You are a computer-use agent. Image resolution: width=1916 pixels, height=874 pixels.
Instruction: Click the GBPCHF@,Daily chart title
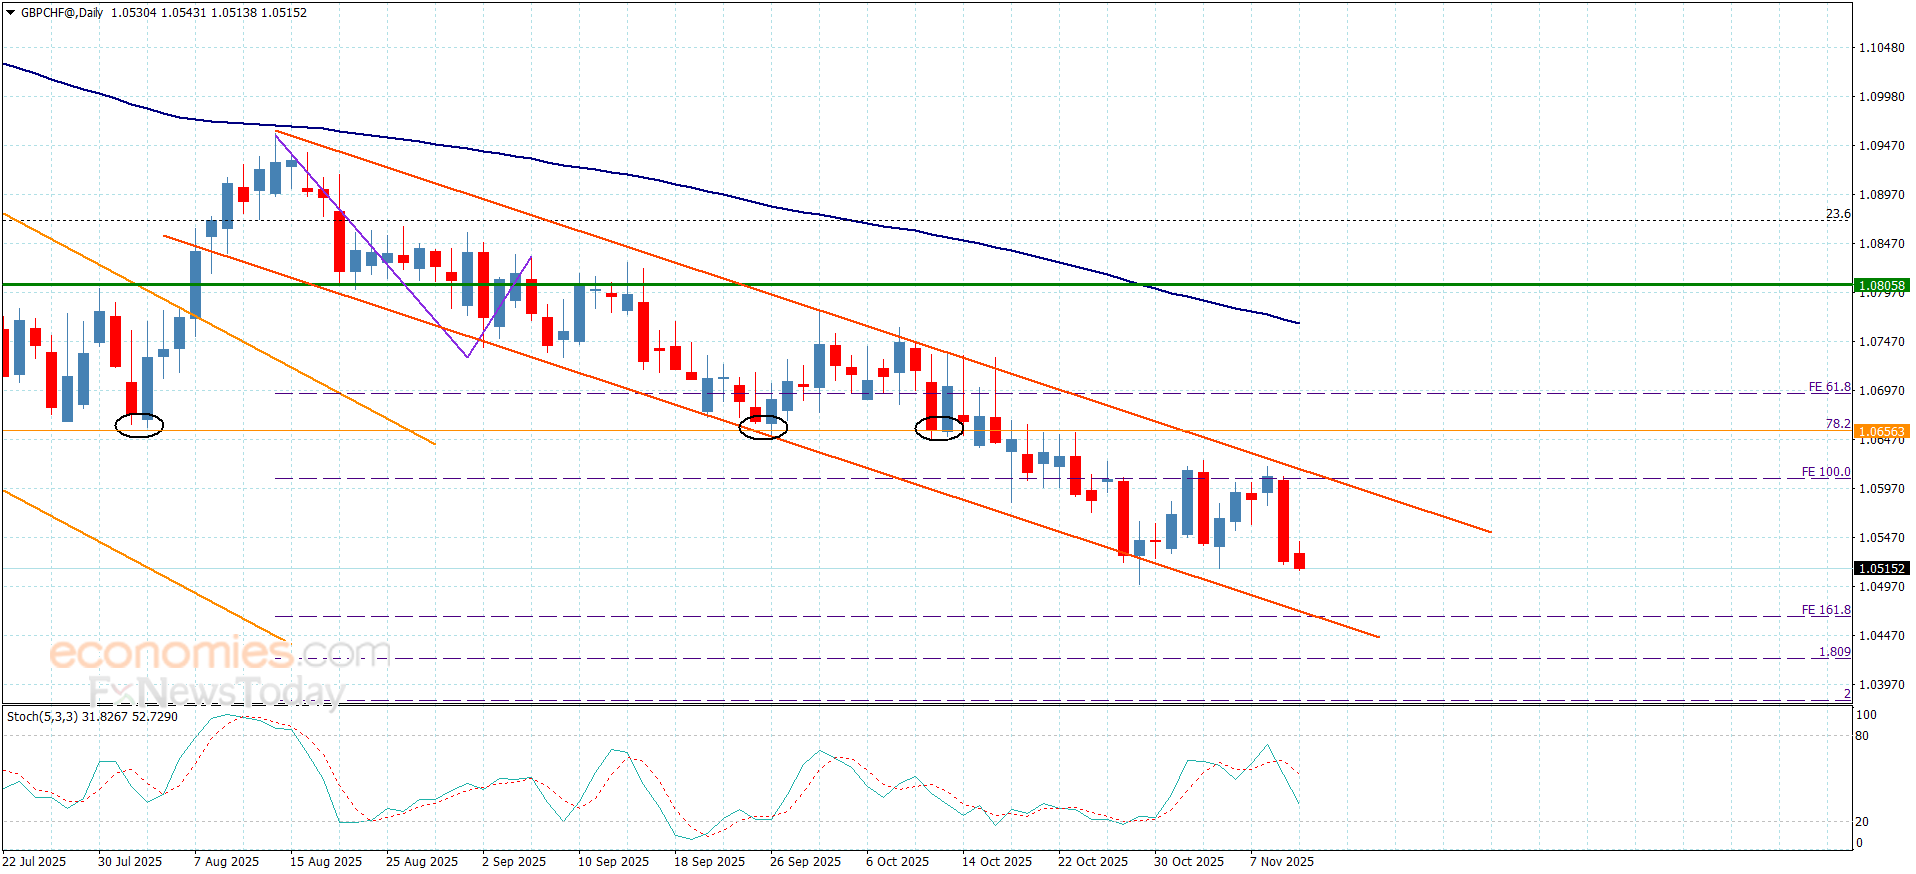(x=62, y=13)
